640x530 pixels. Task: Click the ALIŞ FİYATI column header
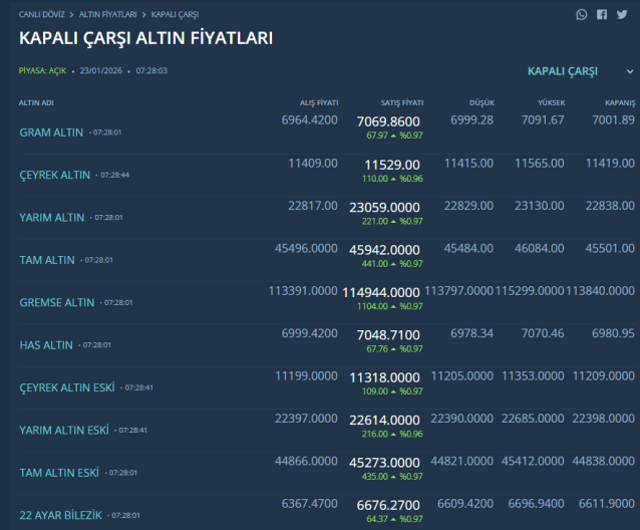[319, 103]
